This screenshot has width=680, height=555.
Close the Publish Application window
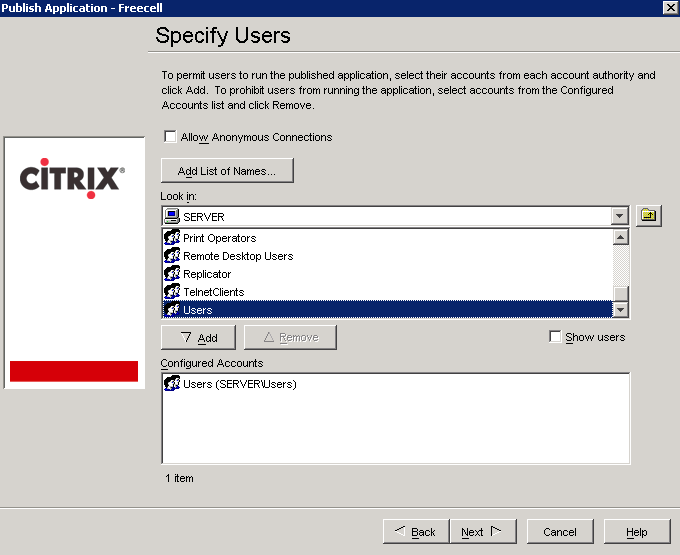point(670,7)
